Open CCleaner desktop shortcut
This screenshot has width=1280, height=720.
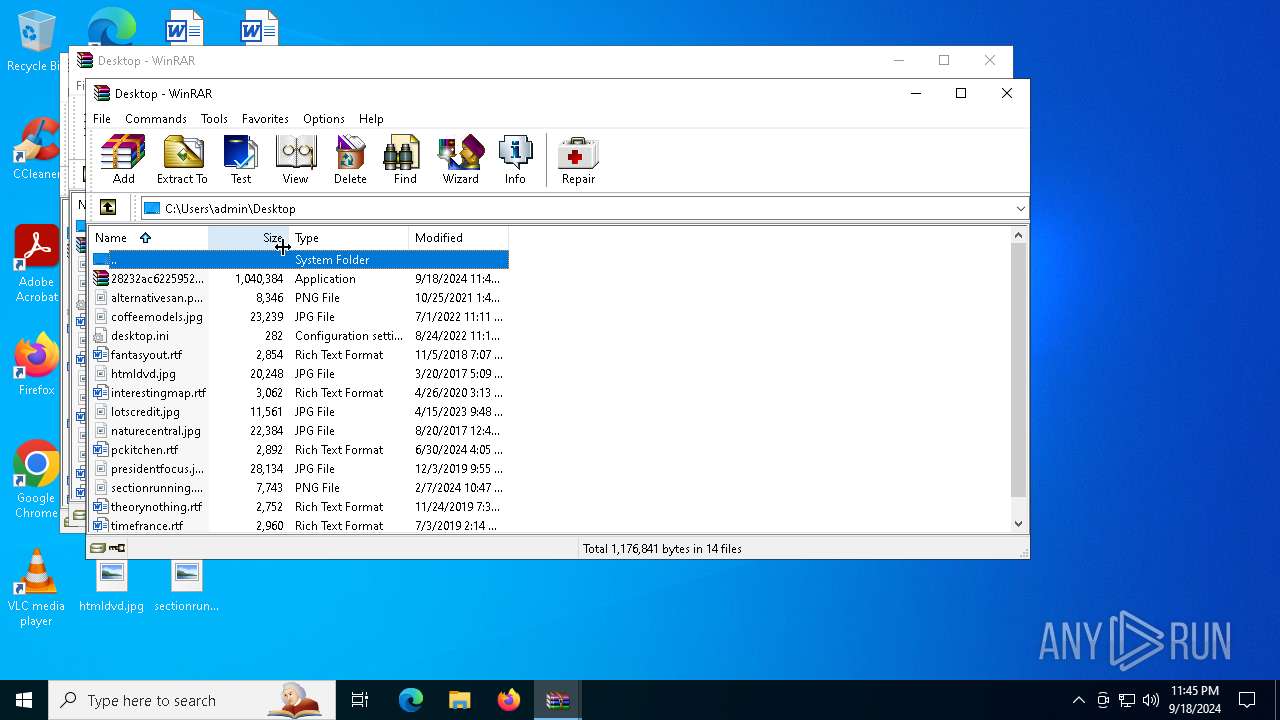[36, 150]
